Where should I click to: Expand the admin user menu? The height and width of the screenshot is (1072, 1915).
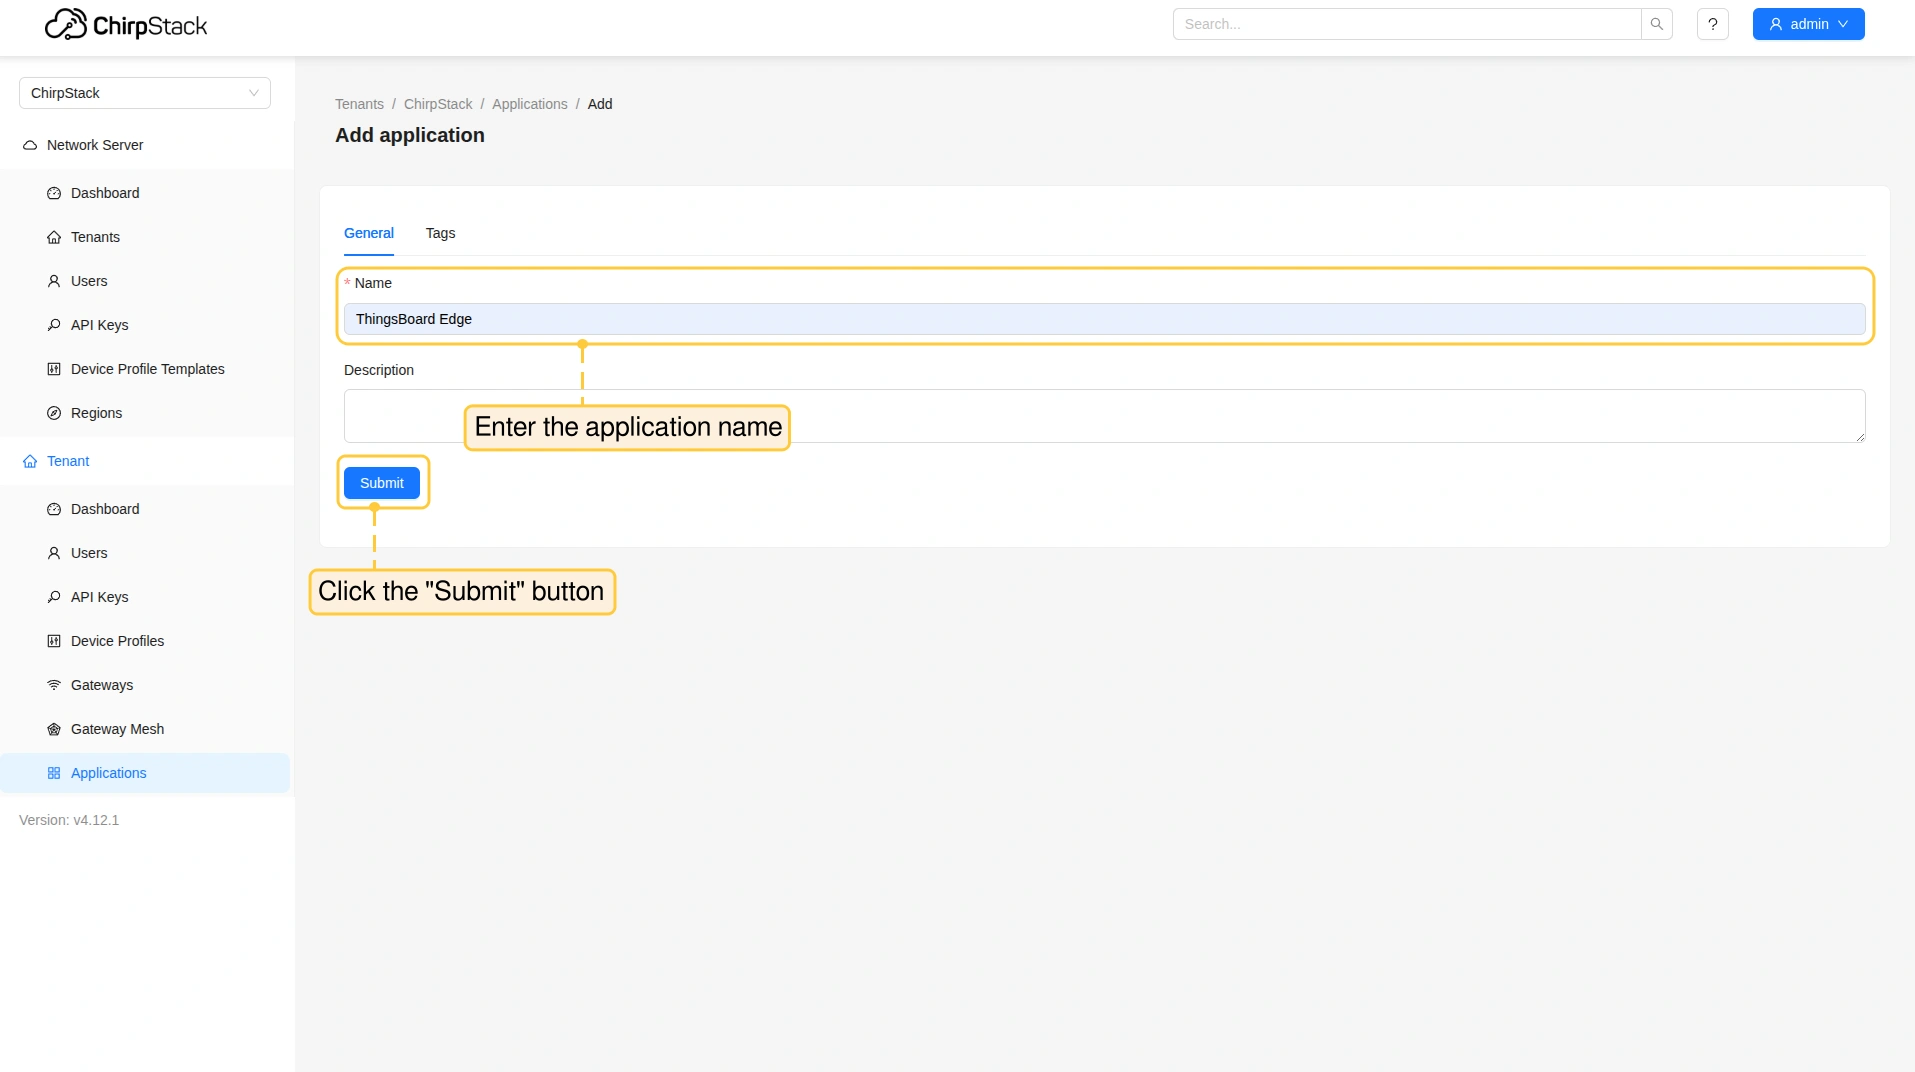pyautogui.click(x=1807, y=24)
